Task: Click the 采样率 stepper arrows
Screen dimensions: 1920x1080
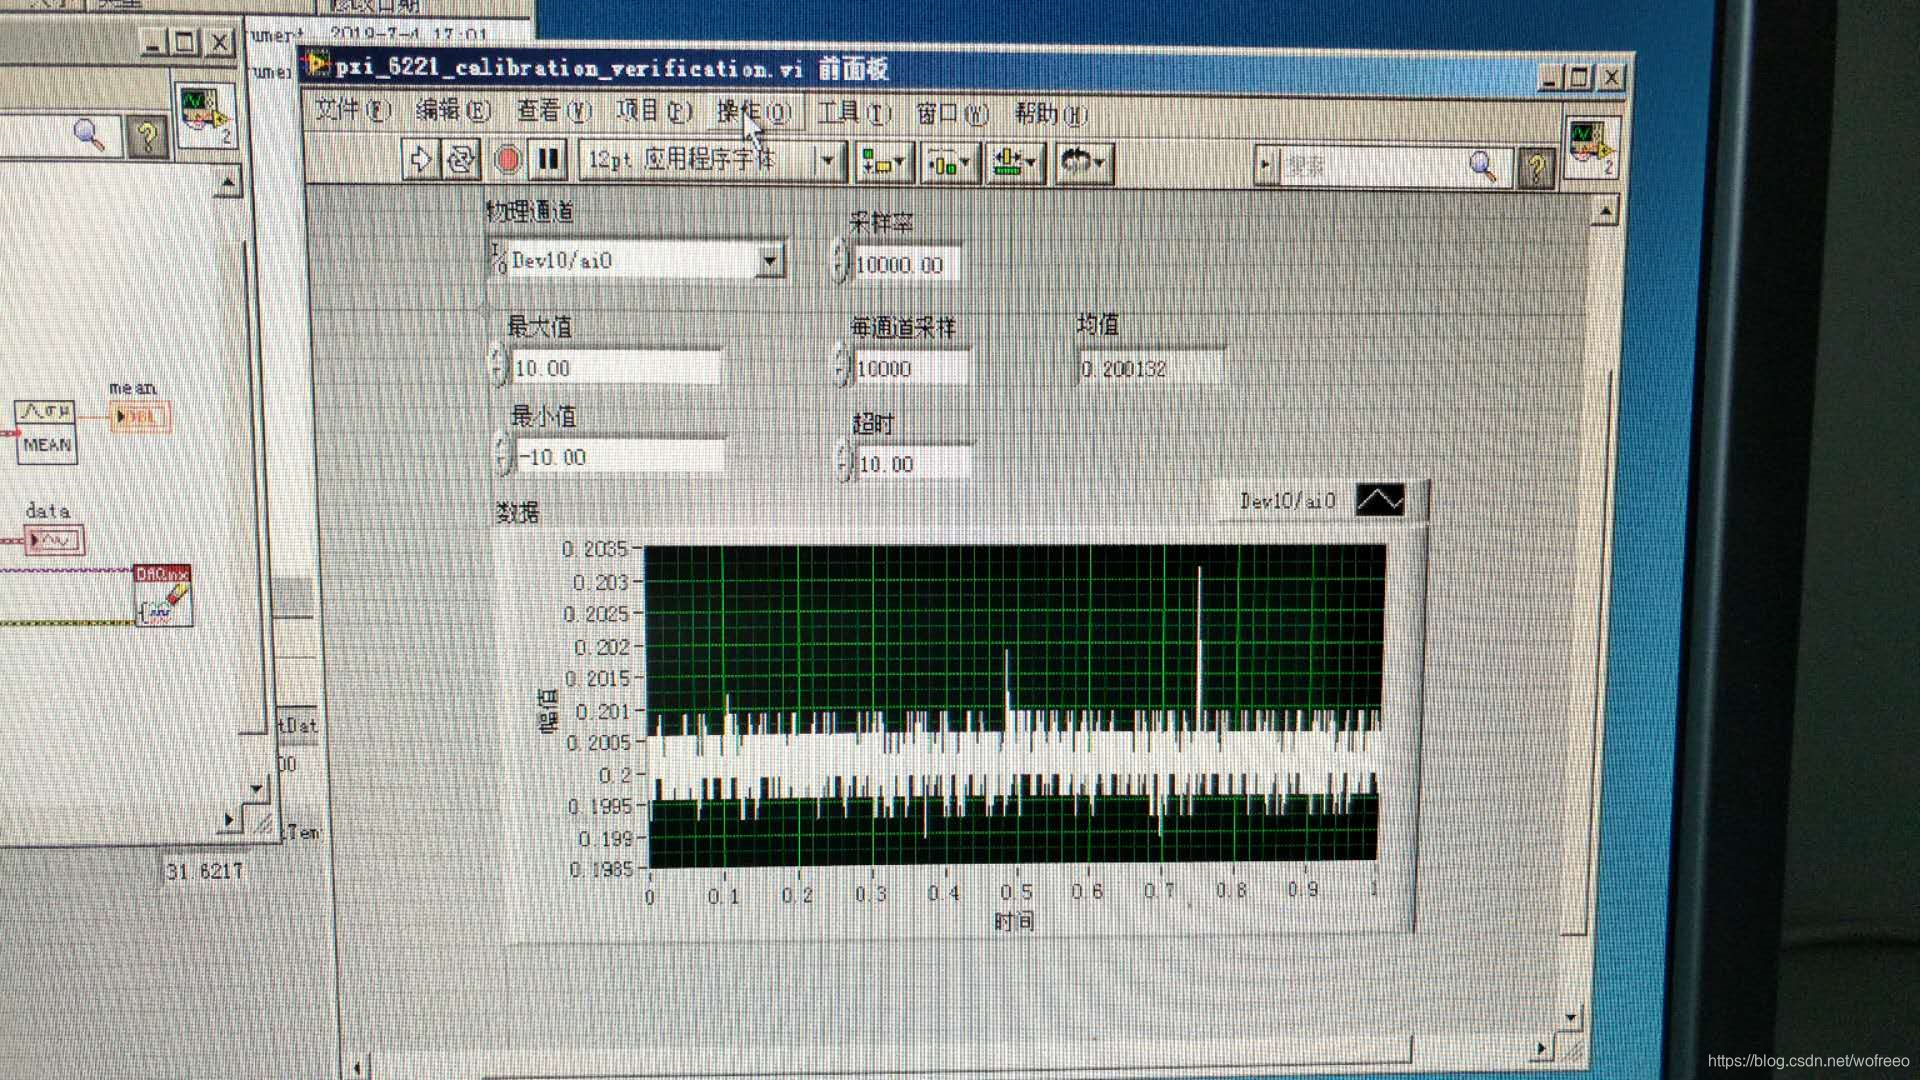Action: [x=839, y=263]
